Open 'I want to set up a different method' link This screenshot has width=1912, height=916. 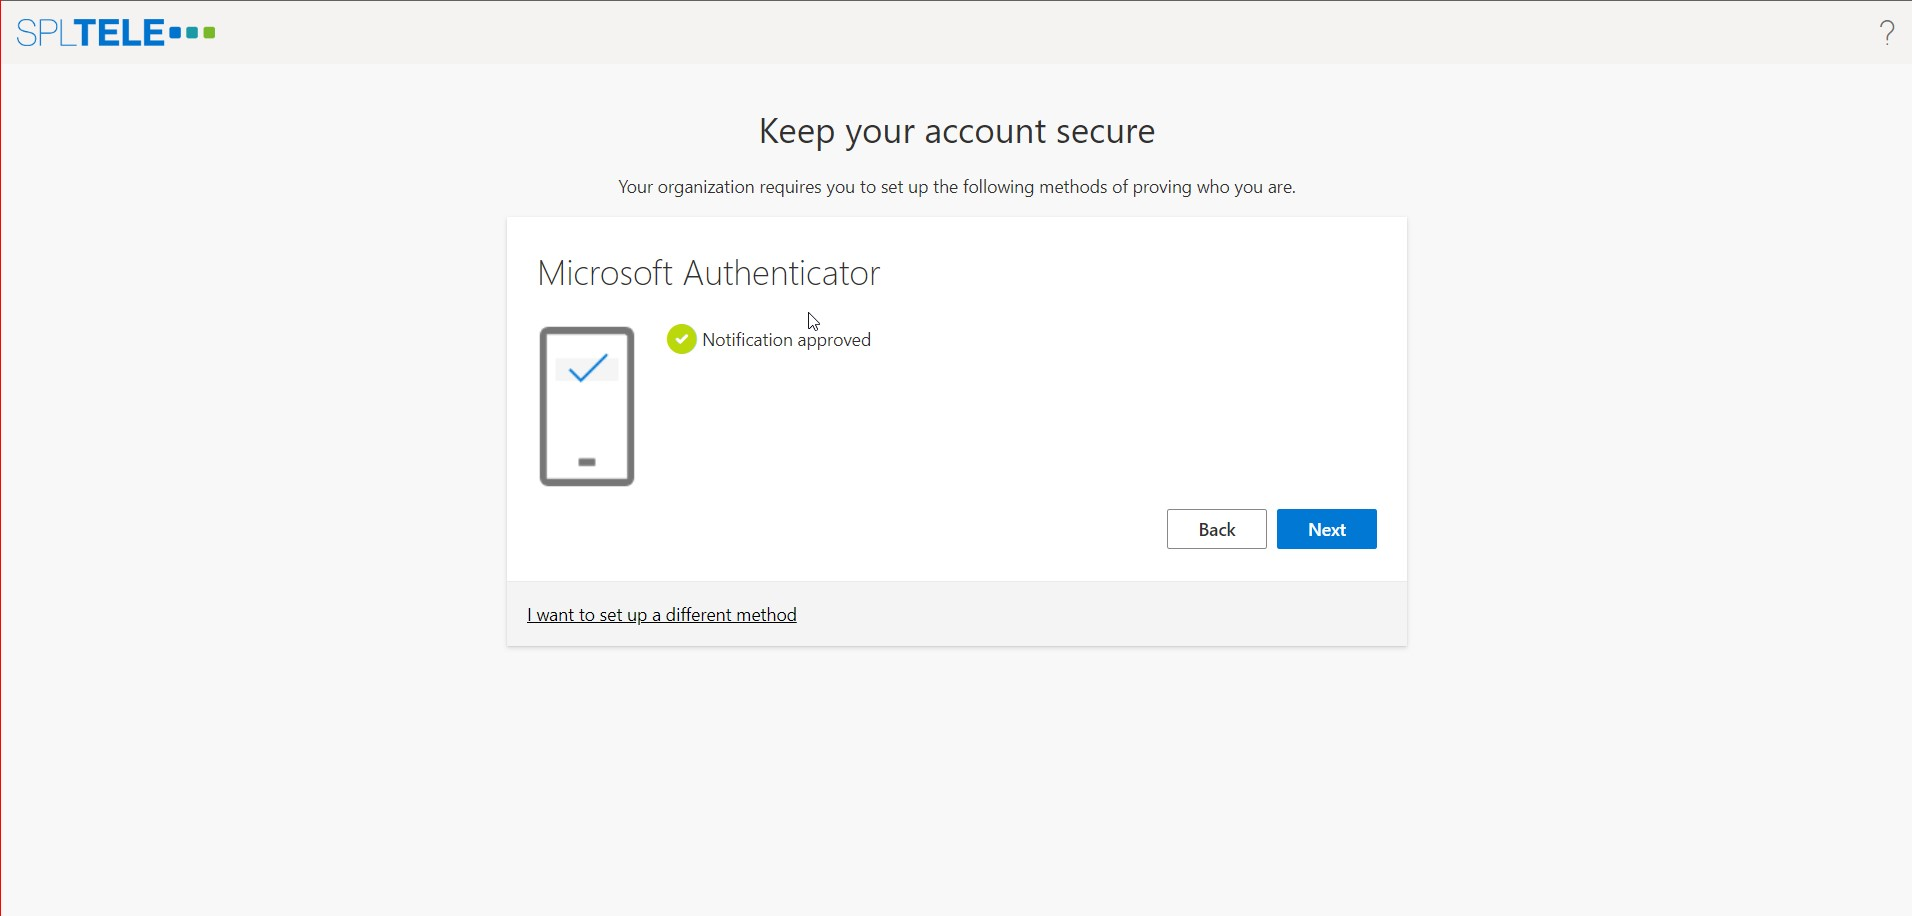tap(662, 615)
